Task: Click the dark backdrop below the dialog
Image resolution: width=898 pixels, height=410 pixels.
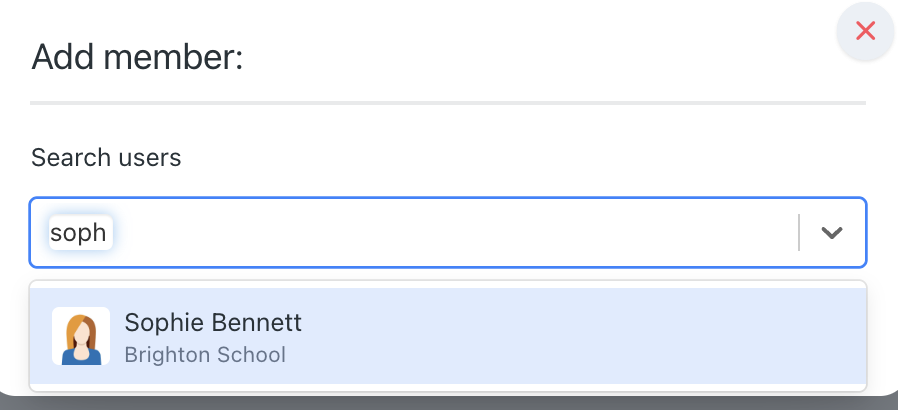Action: click(448, 403)
